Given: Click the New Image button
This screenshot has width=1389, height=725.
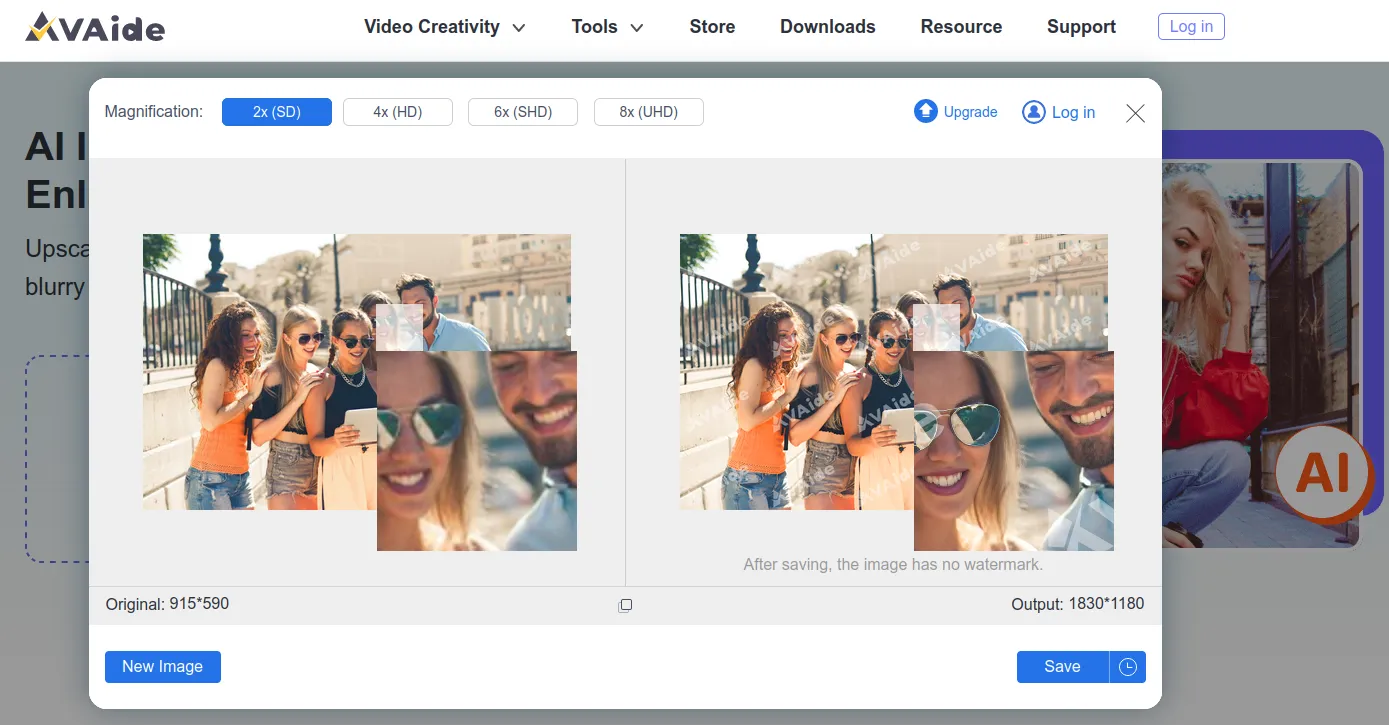Looking at the screenshot, I should point(162,666).
